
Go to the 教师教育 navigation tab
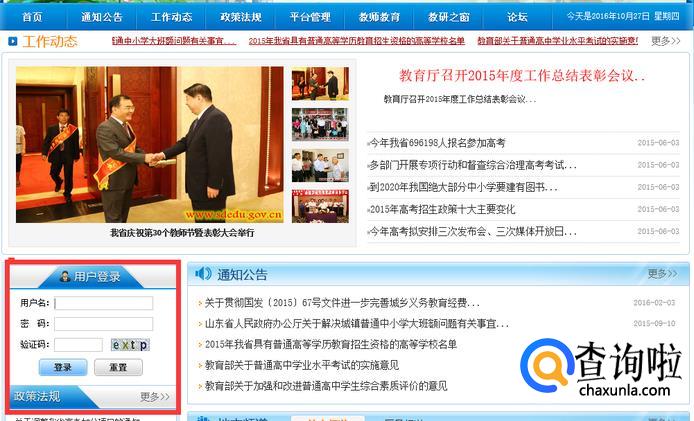pos(379,17)
